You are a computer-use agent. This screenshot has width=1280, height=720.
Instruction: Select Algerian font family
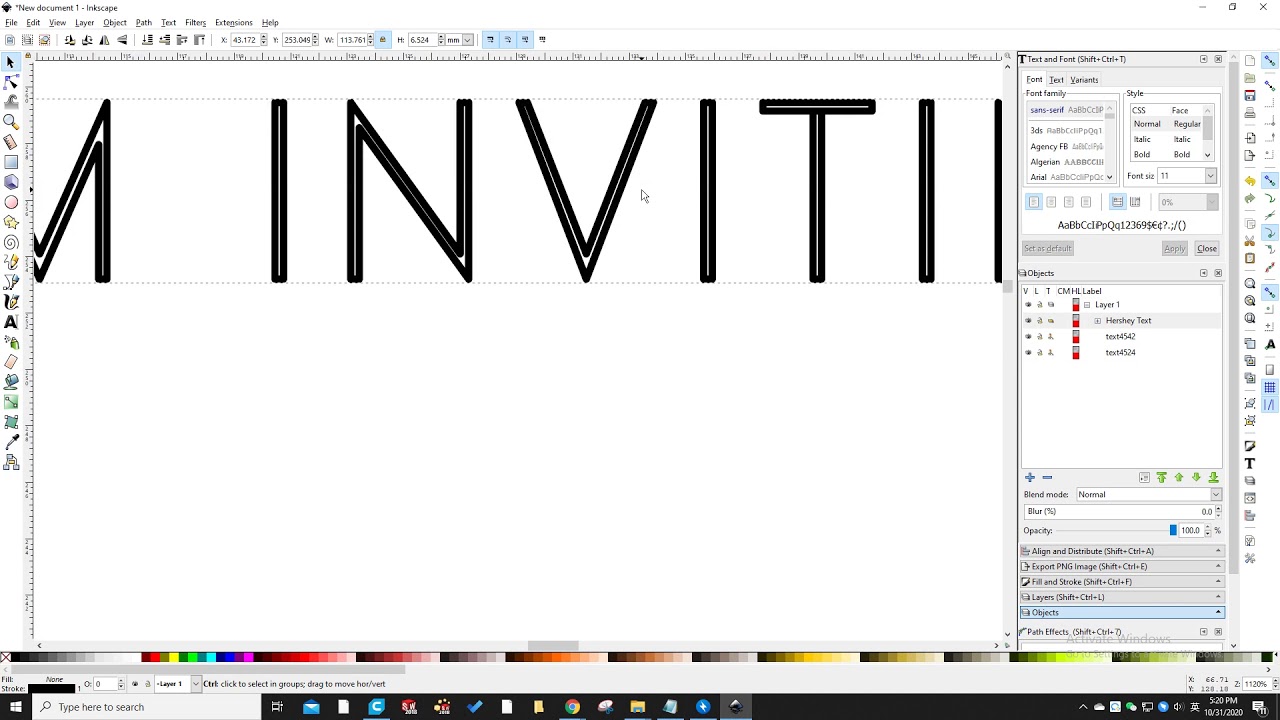[1068, 162]
